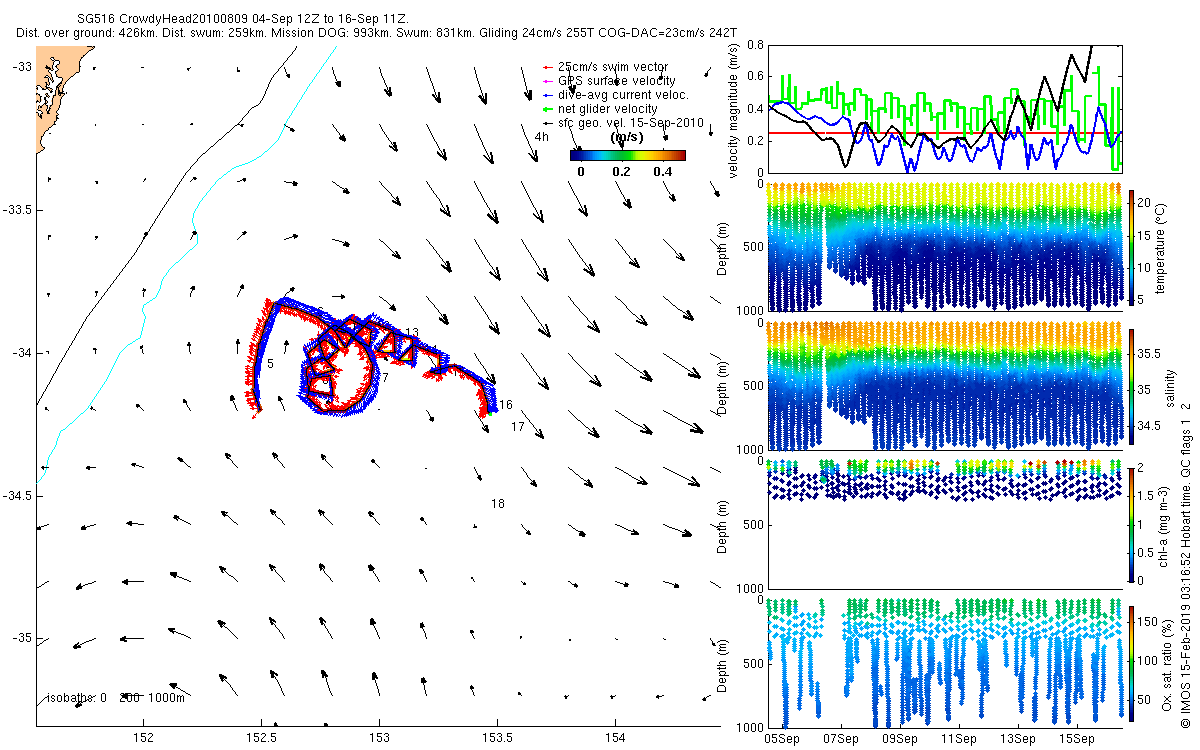
Task: Click the '11Sep' date tick
Action: click(x=959, y=739)
